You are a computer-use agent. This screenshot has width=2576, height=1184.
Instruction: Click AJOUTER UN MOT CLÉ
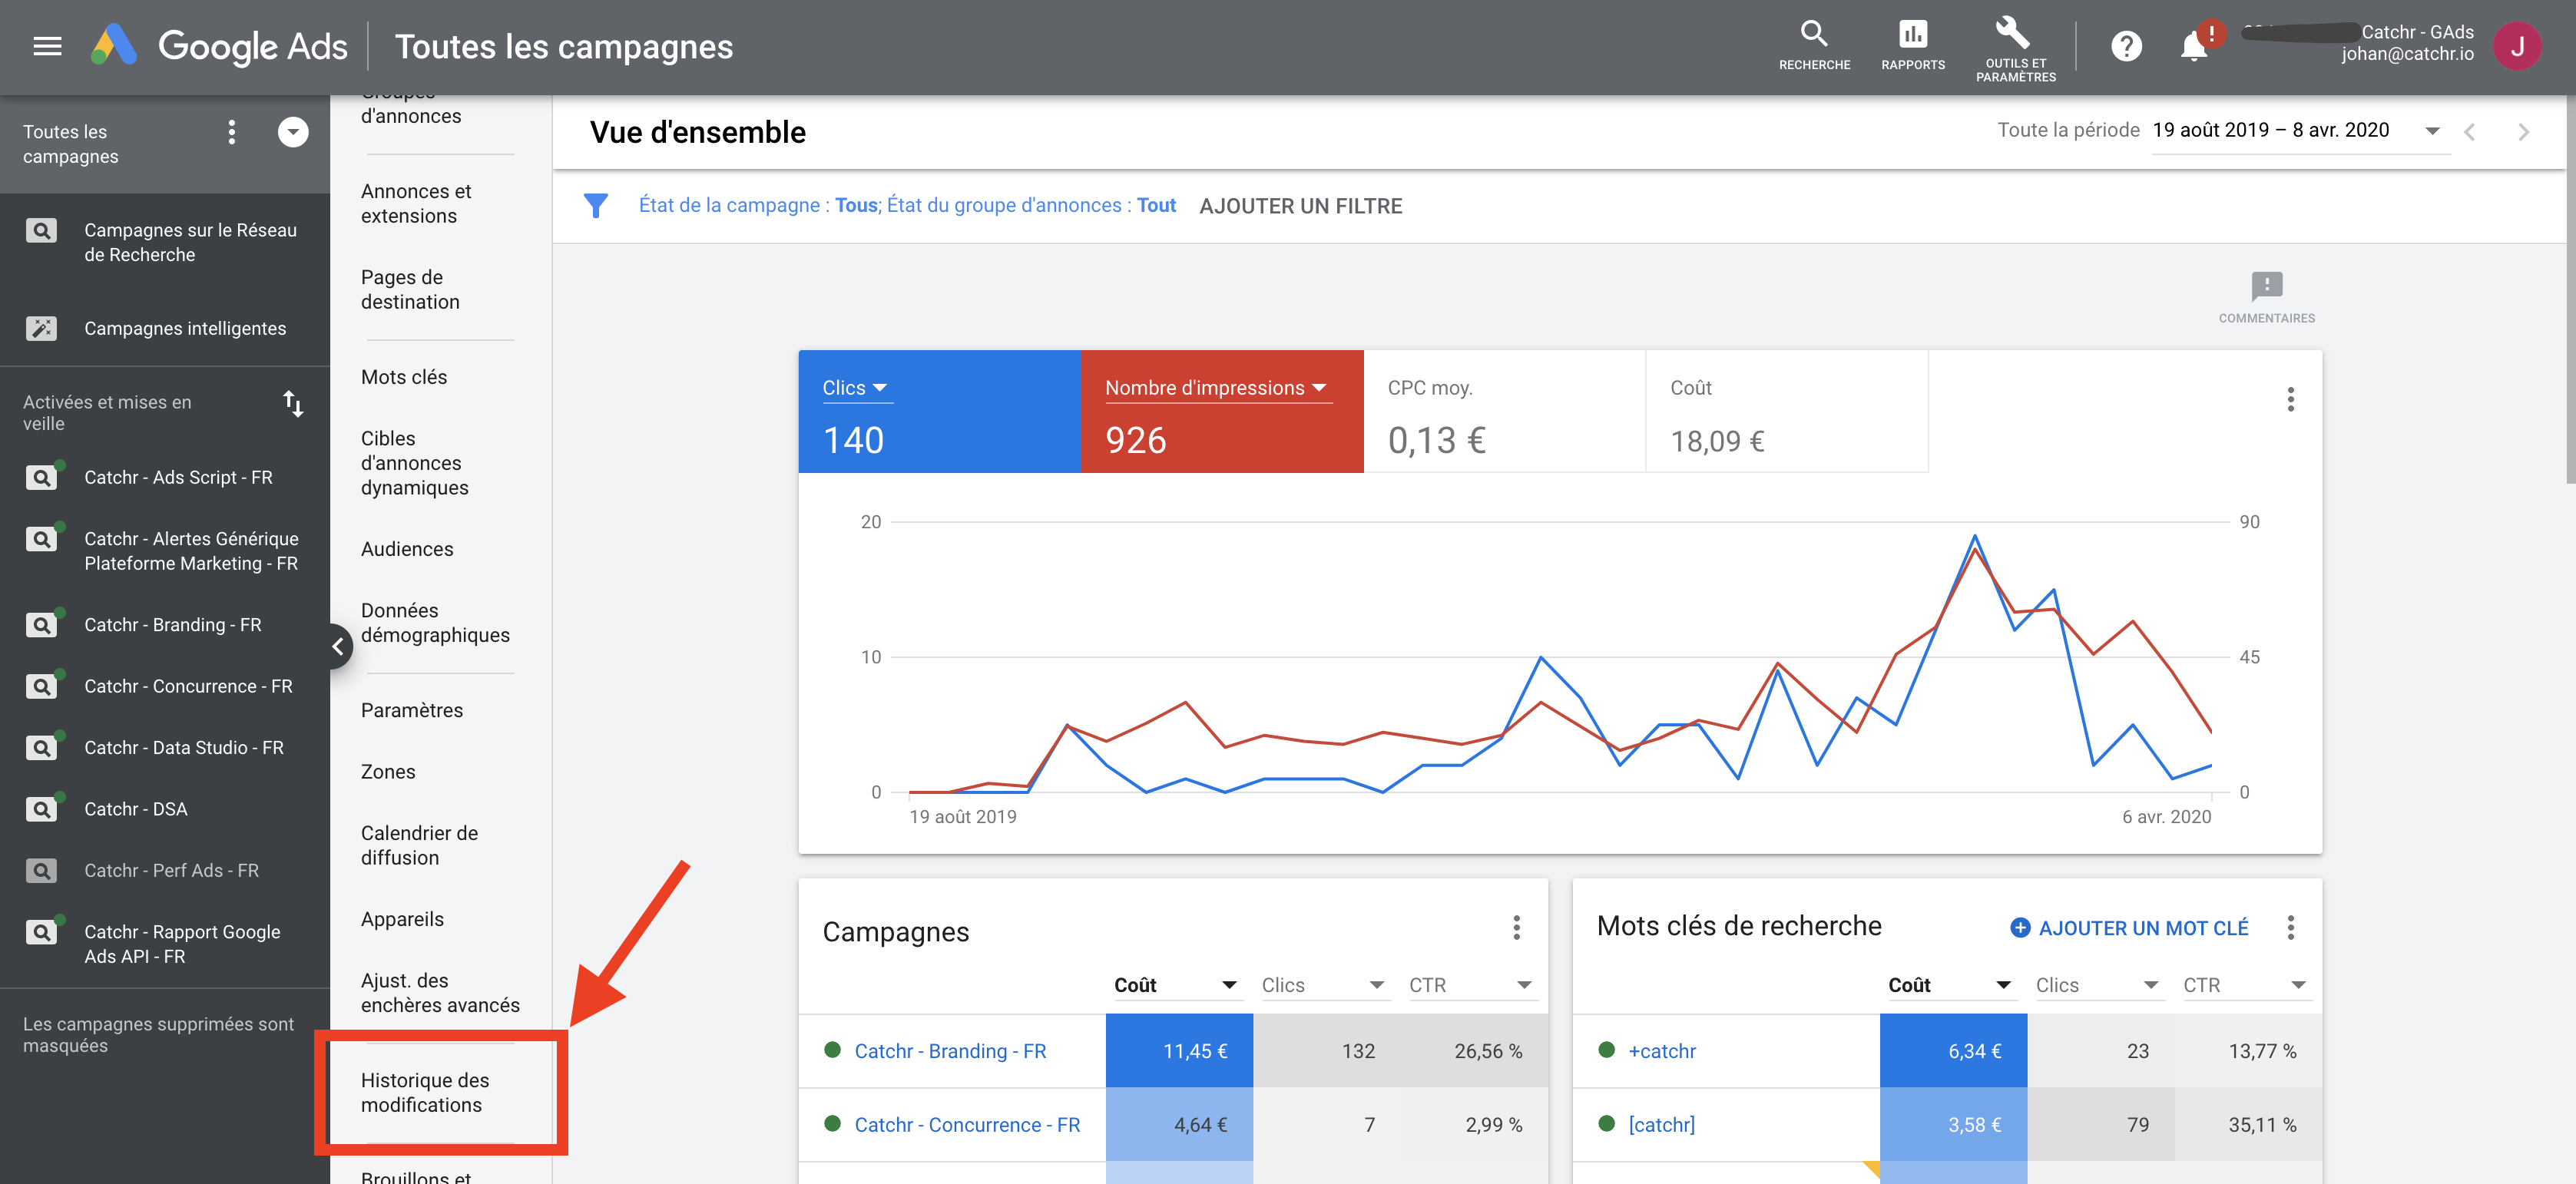[x=2129, y=928]
